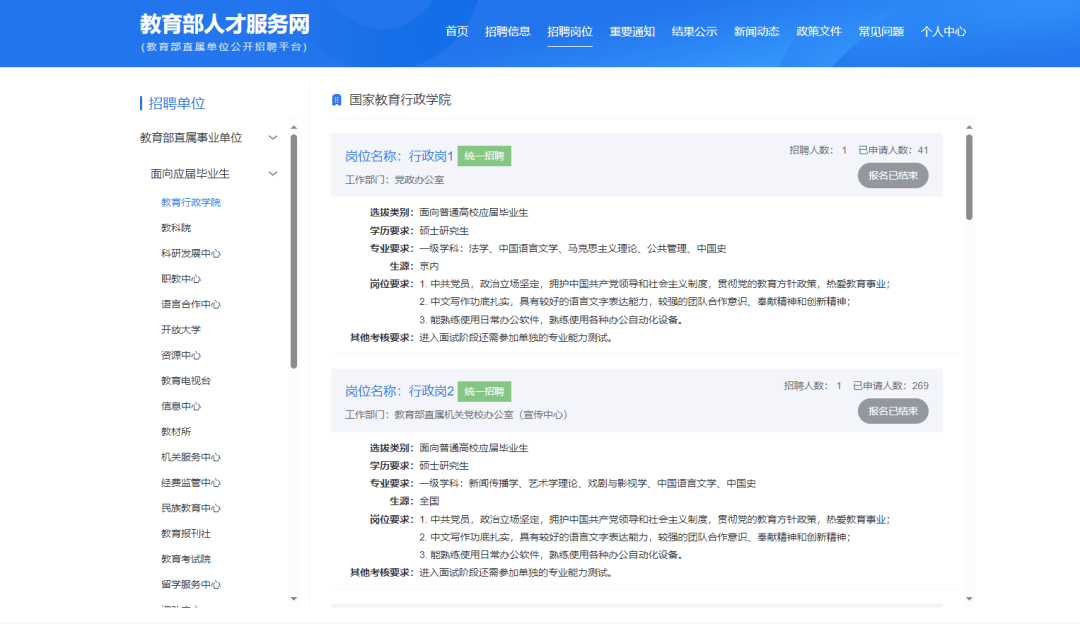The width and height of the screenshot is (1080, 624).
Task: Choose 民族教育中心 from the list
Action: (x=191, y=508)
